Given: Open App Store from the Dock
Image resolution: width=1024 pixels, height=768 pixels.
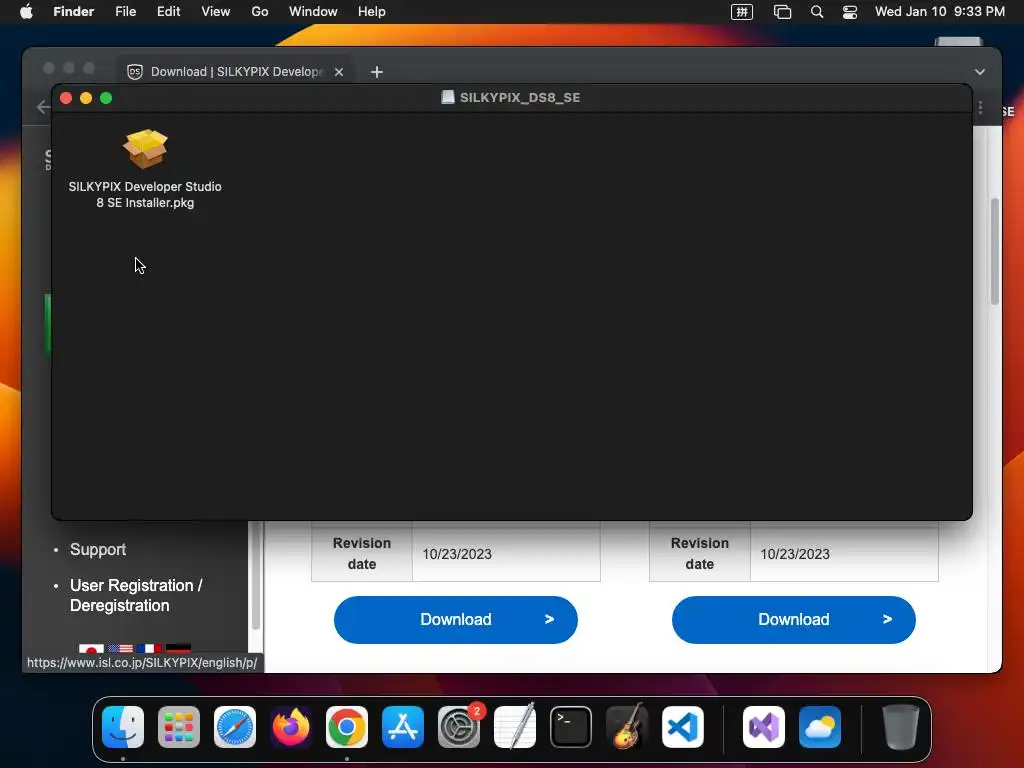Looking at the screenshot, I should tap(403, 727).
